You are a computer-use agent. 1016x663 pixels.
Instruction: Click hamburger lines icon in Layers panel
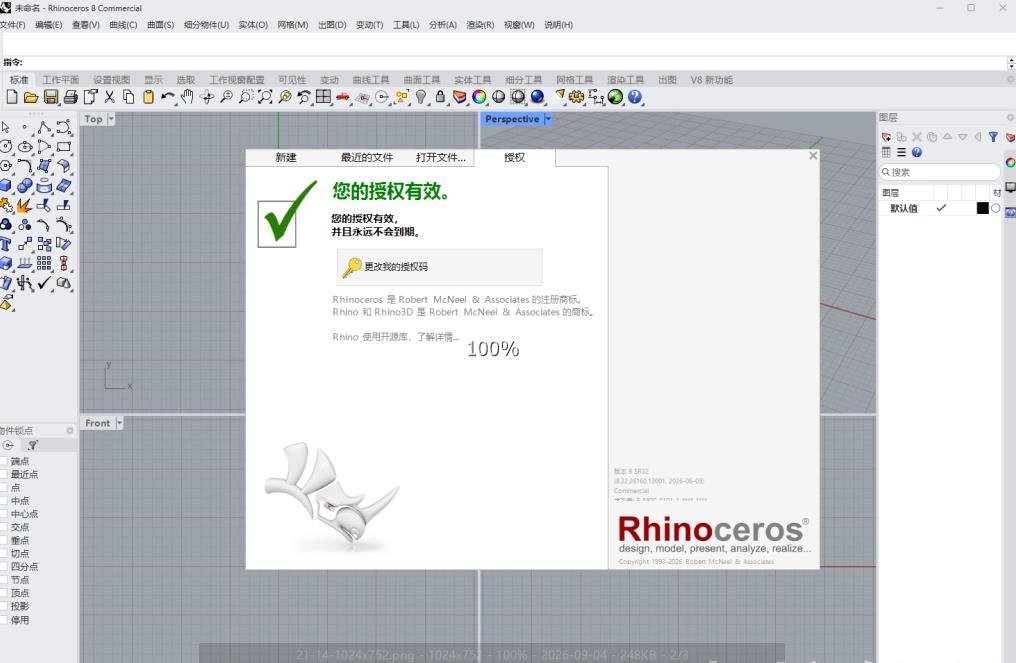(901, 152)
